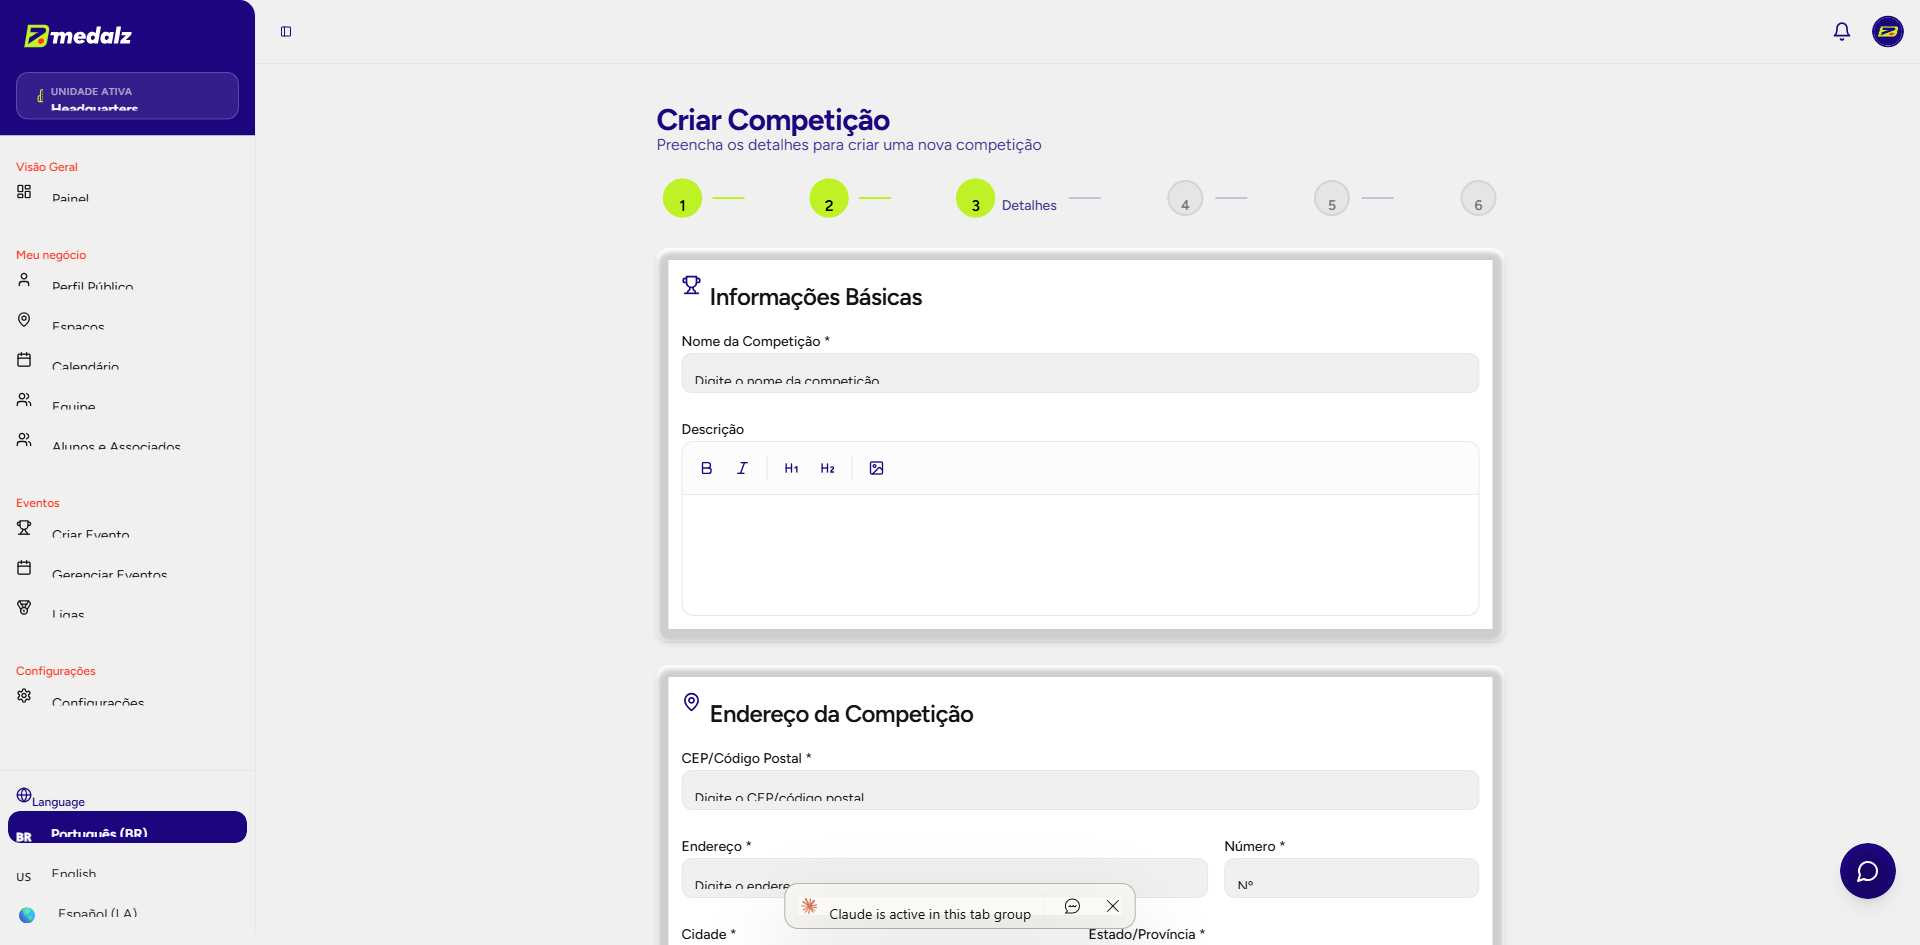Go to step 1 of wizard
This screenshot has height=945, width=1920.
(x=682, y=198)
